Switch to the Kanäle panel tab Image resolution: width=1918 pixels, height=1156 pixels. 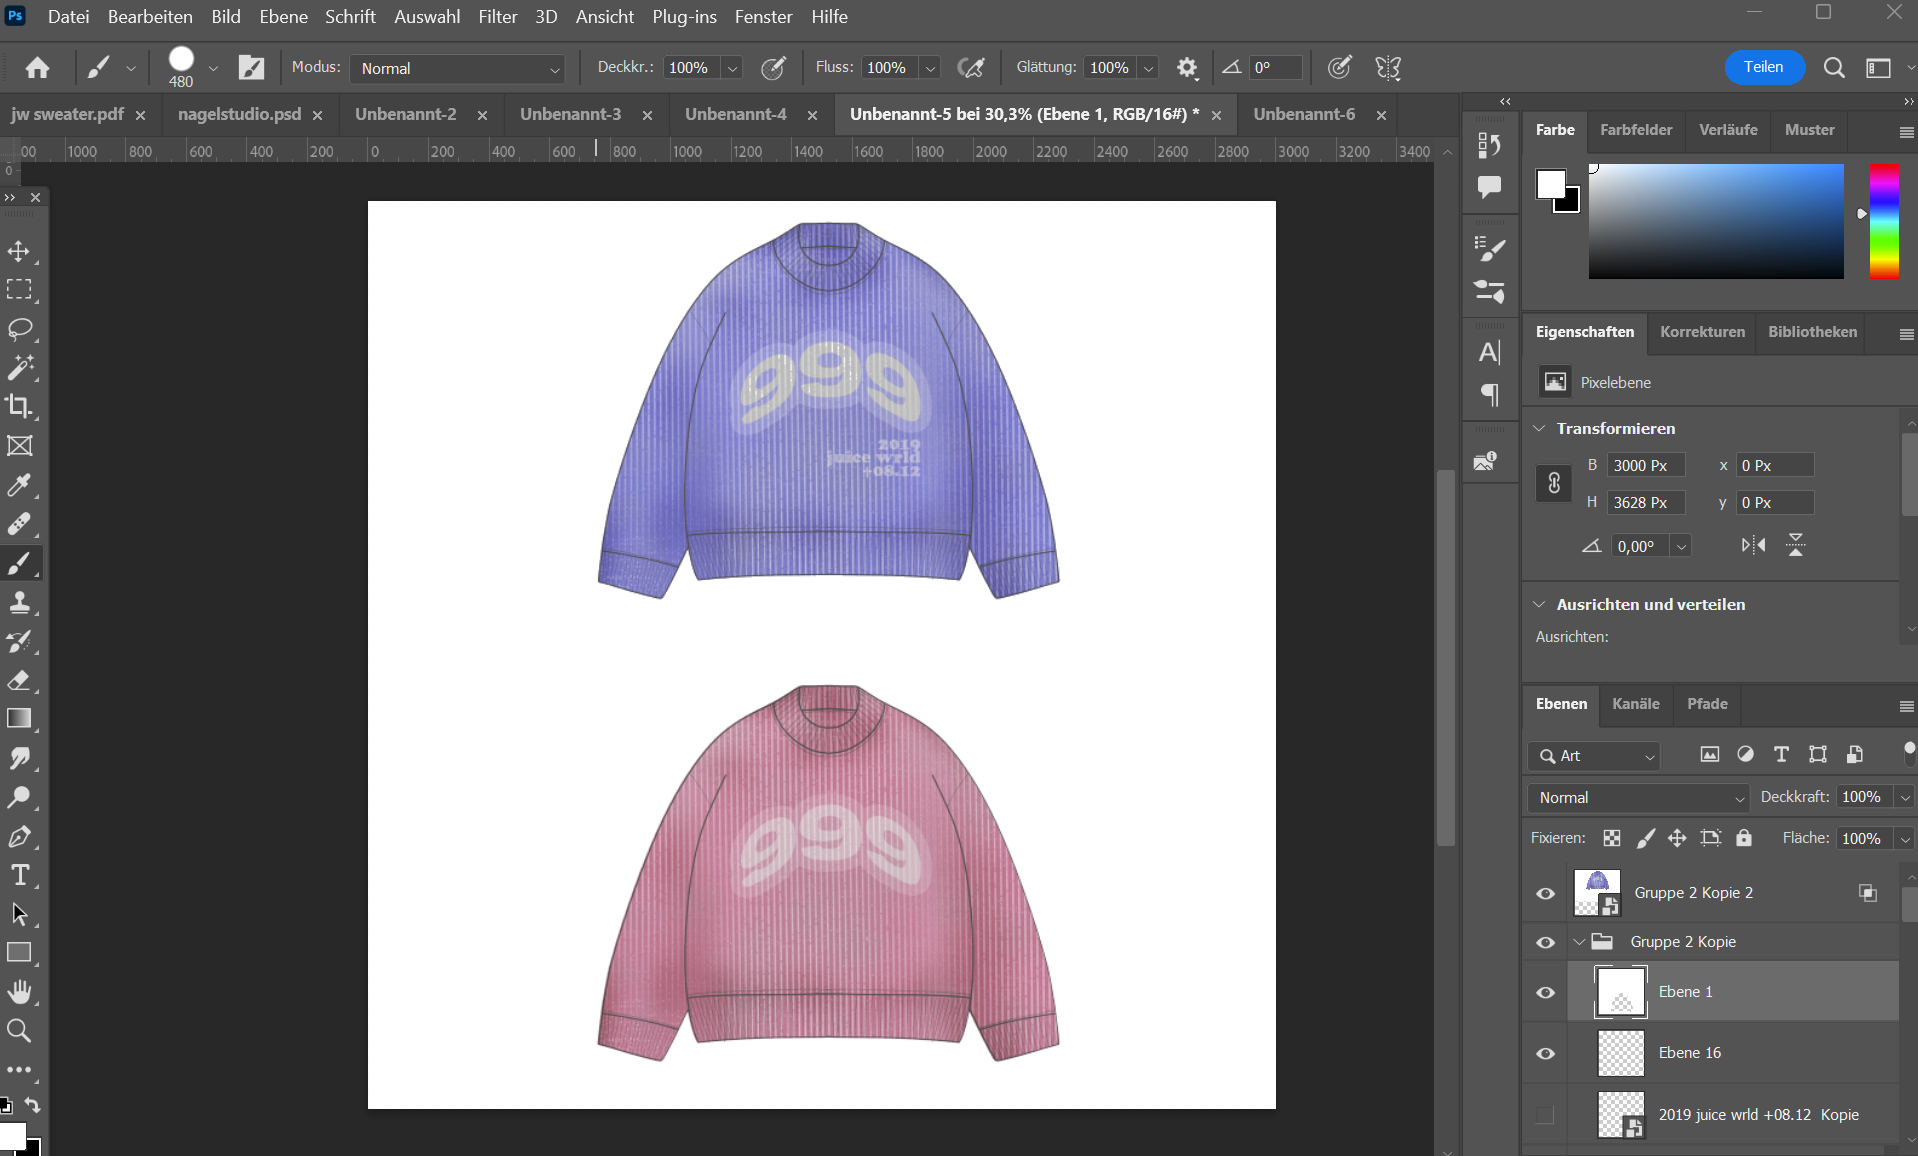(x=1635, y=704)
